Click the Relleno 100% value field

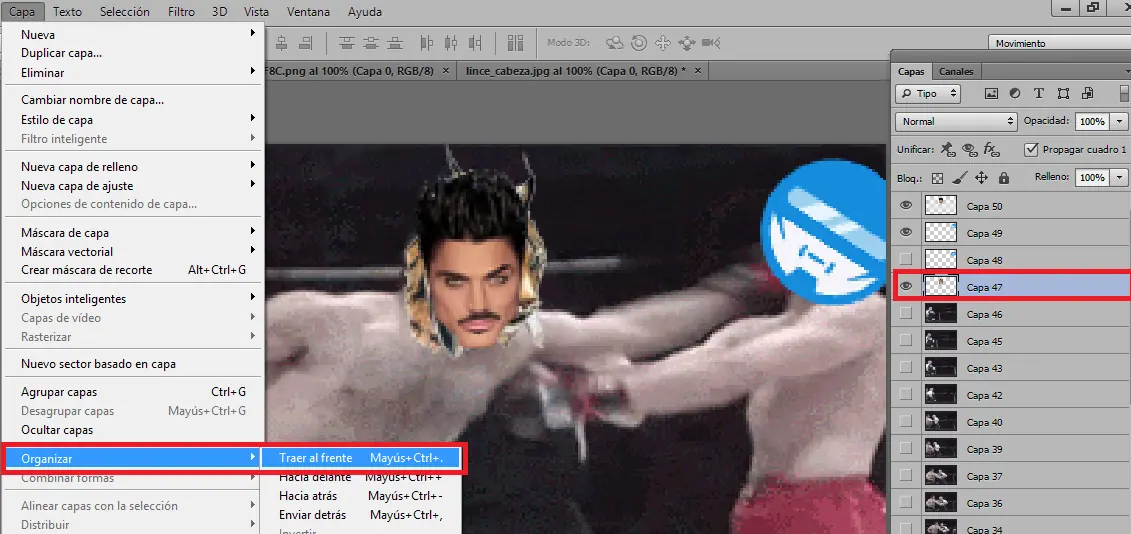click(1093, 178)
